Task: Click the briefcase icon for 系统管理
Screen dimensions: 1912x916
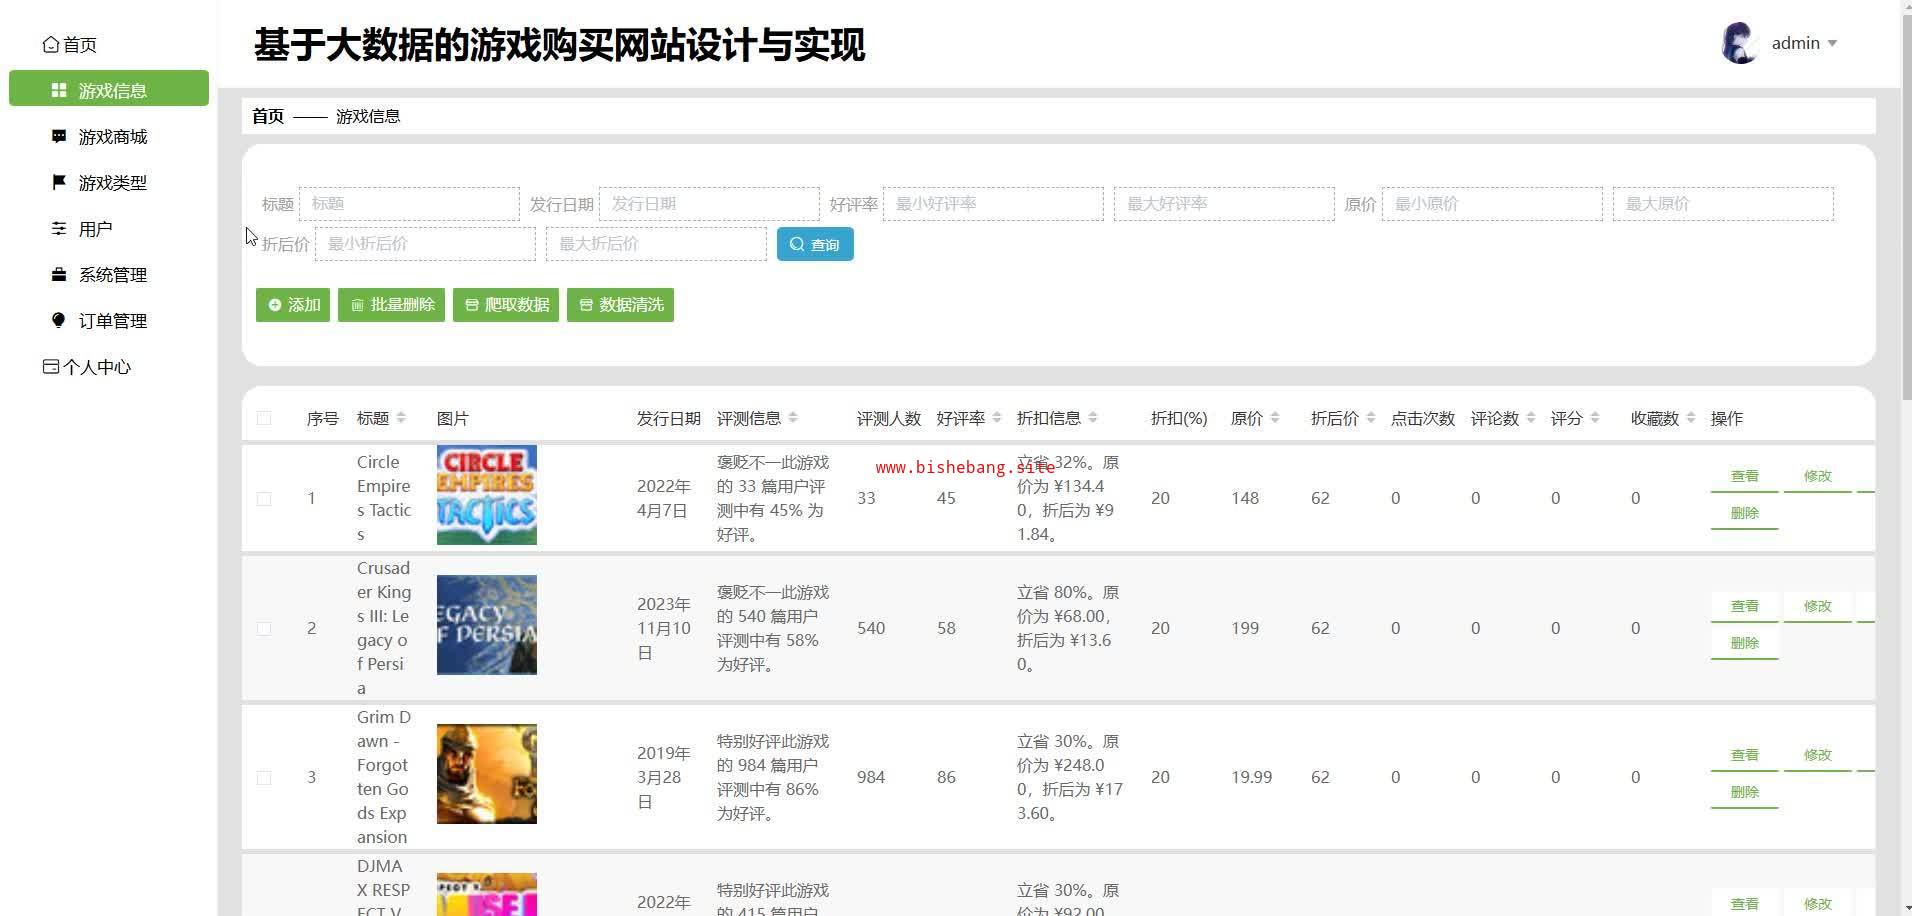Action: (59, 274)
